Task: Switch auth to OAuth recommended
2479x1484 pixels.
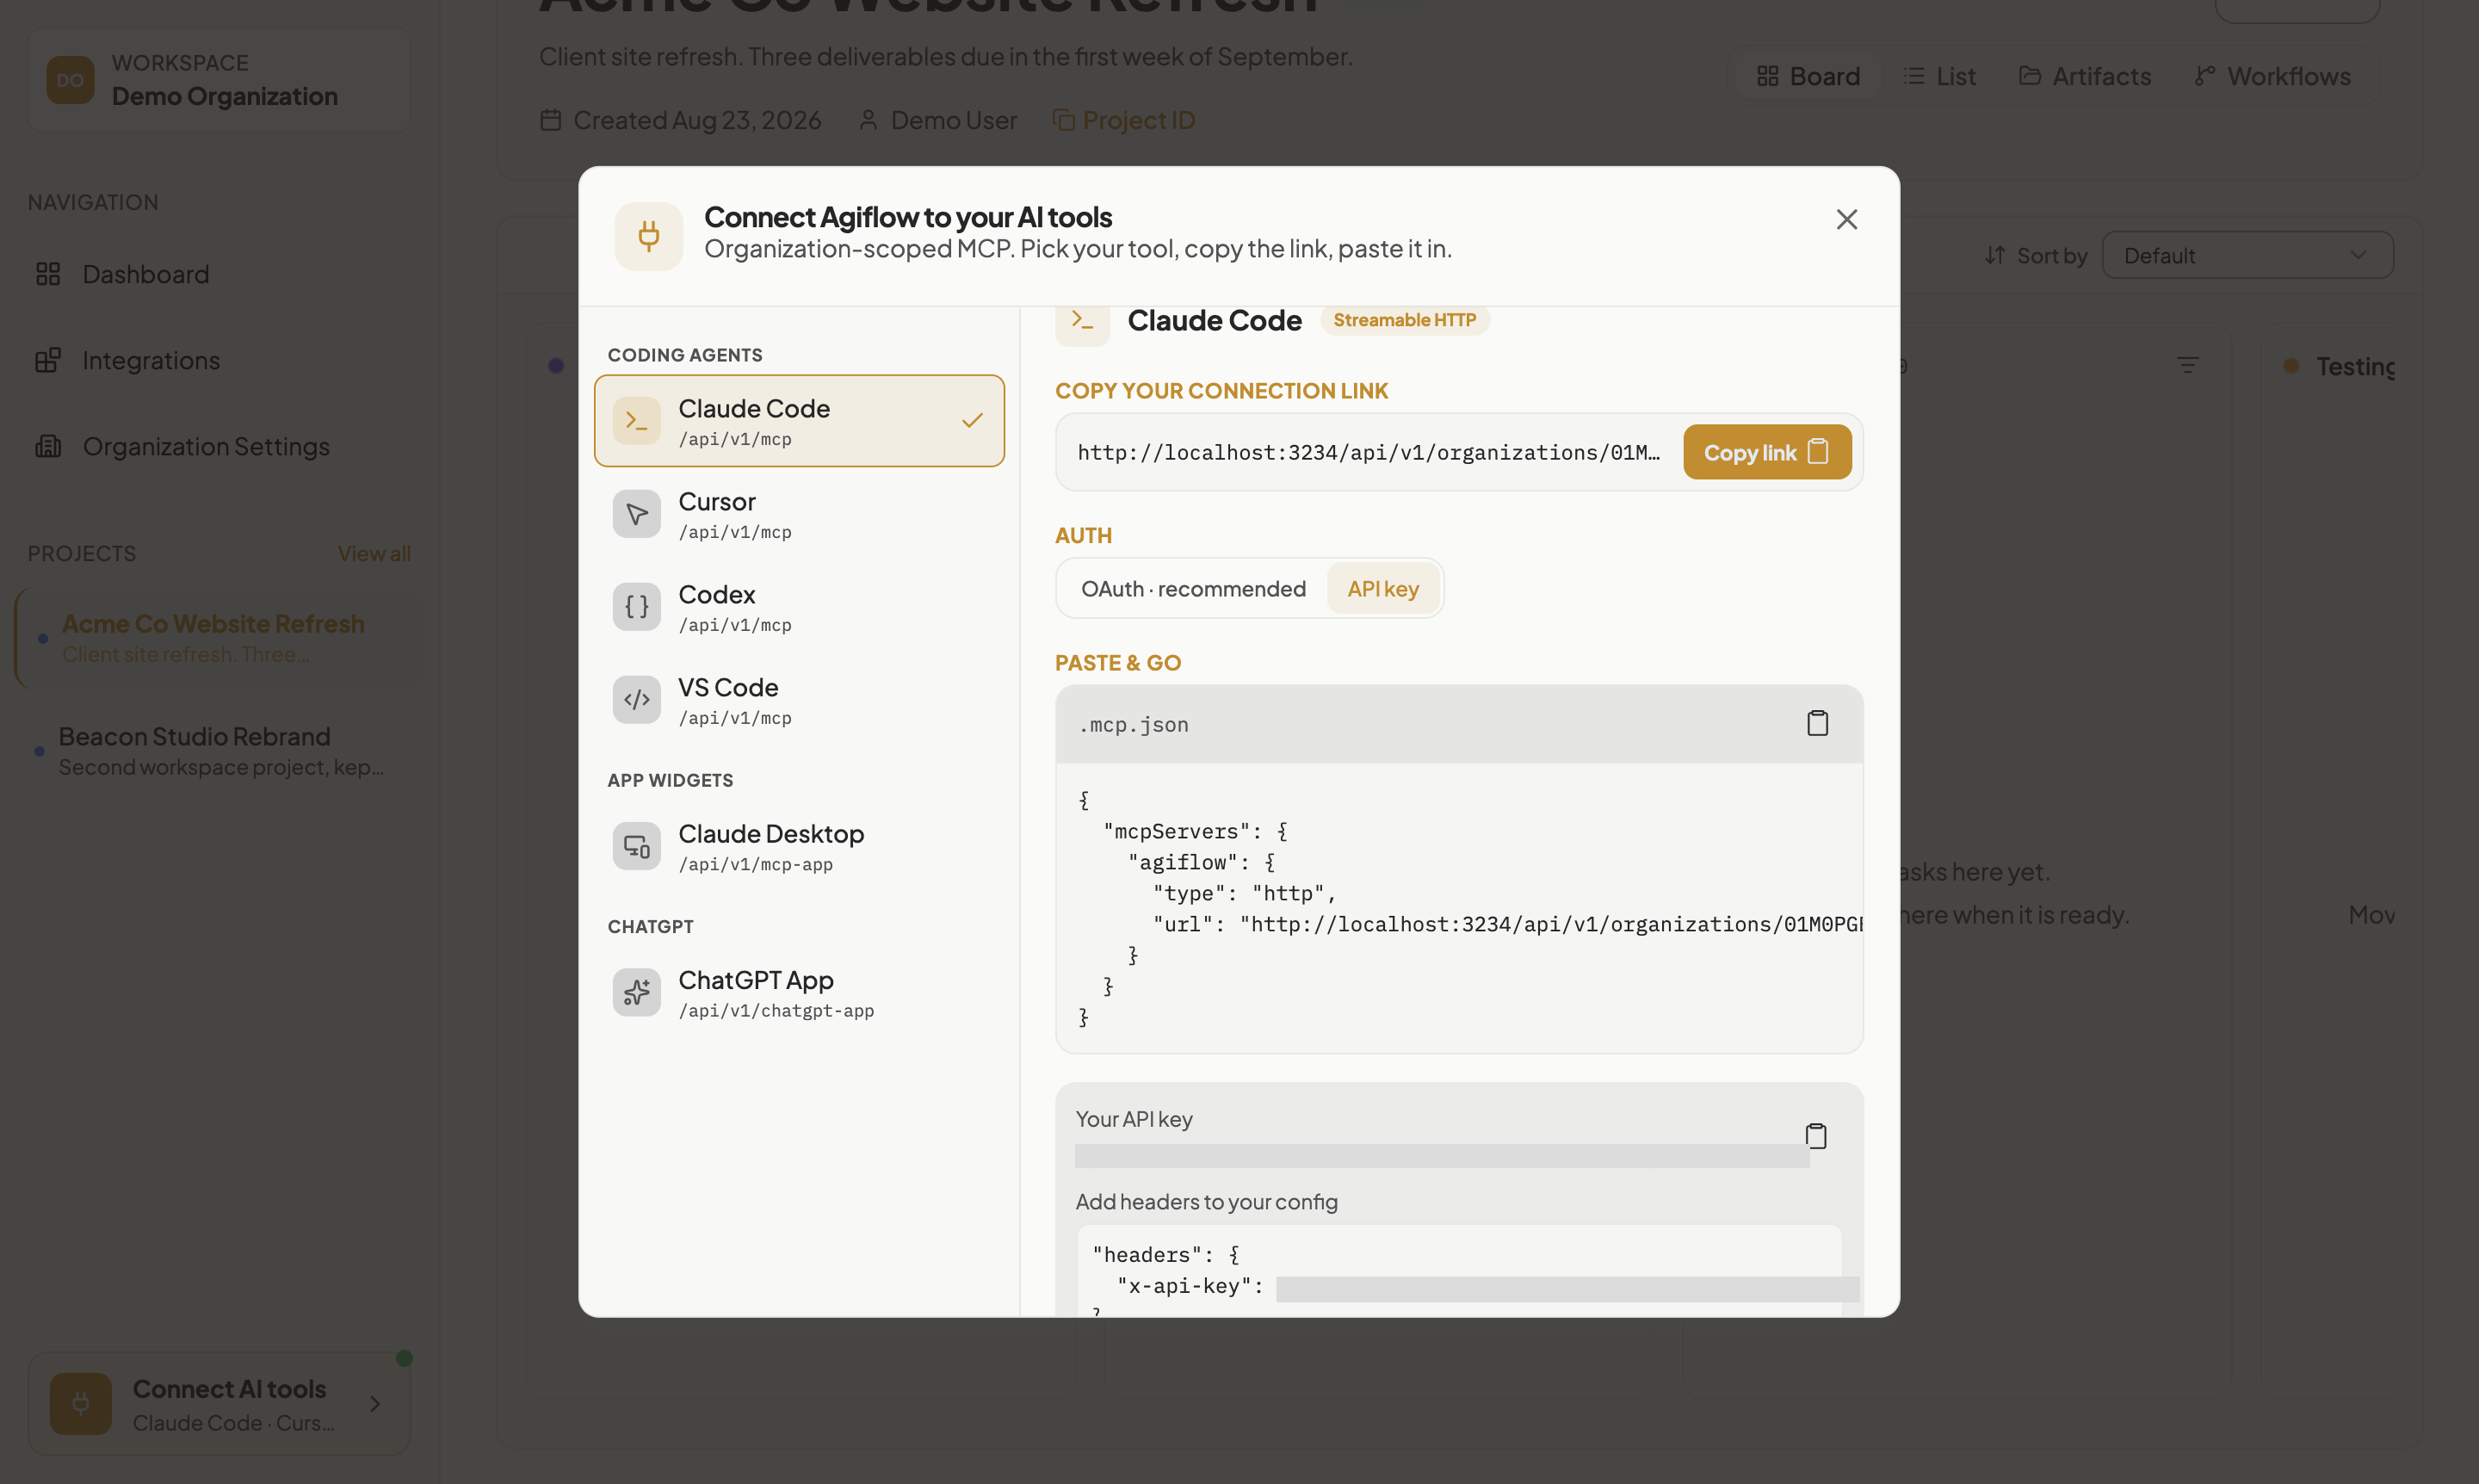Action: [1193, 589]
